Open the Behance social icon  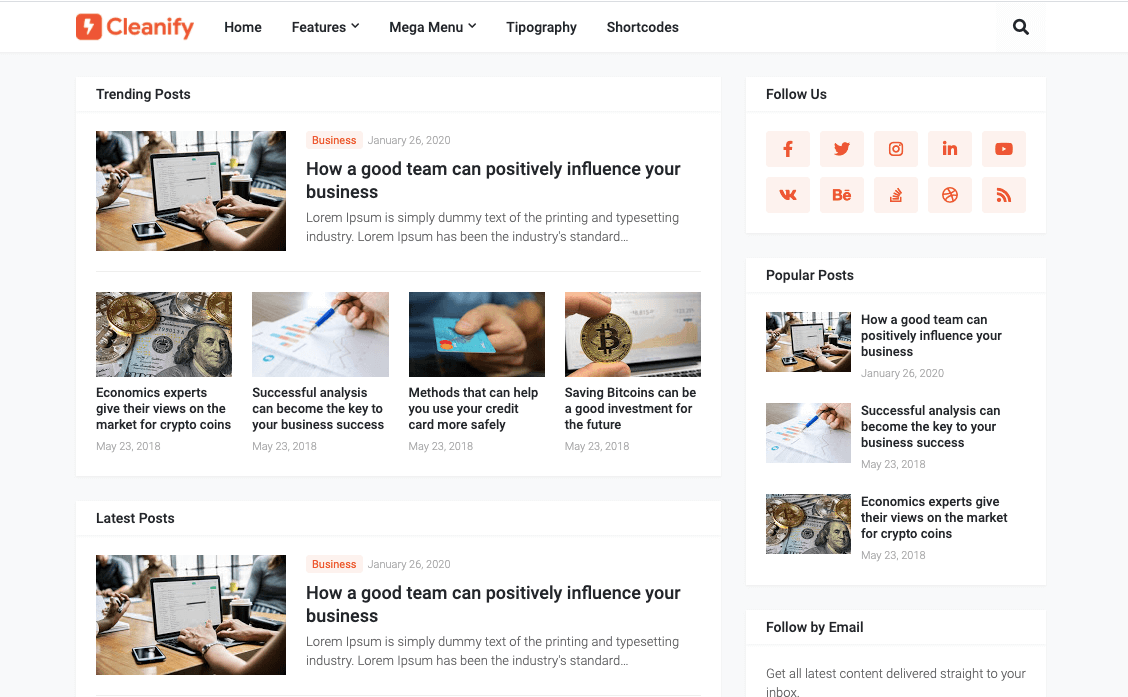(842, 195)
